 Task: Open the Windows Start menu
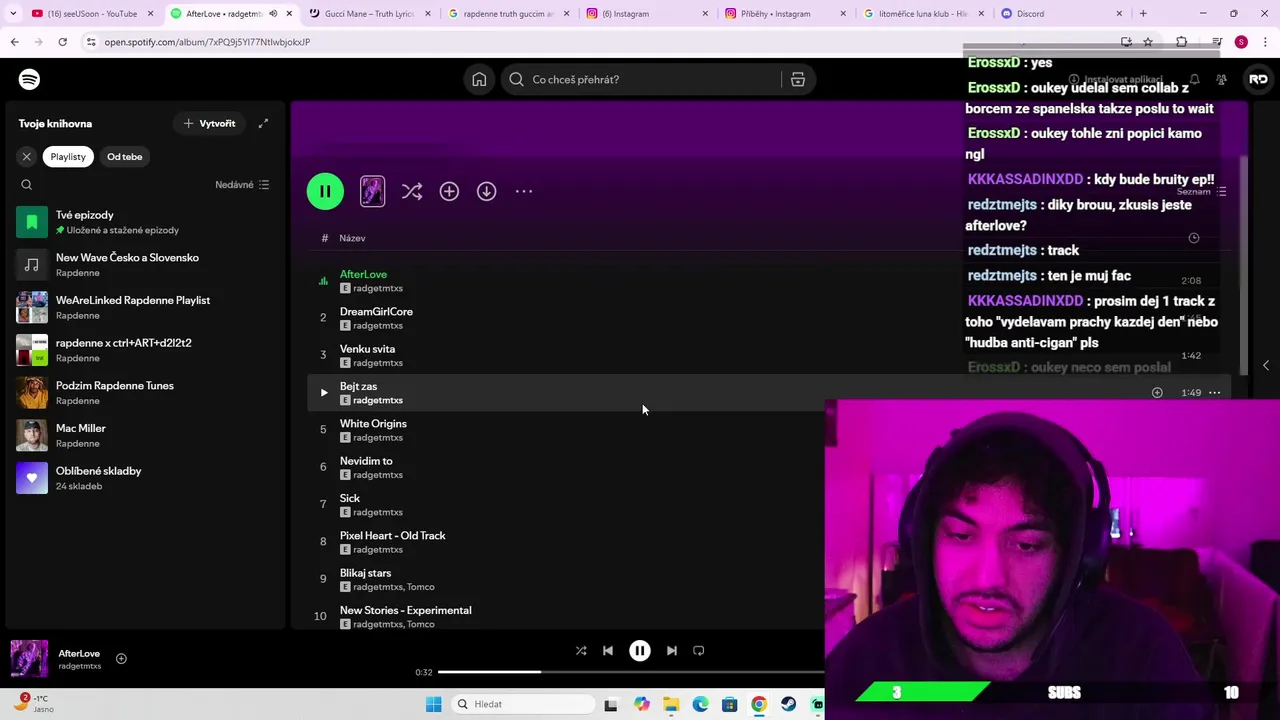(x=433, y=704)
